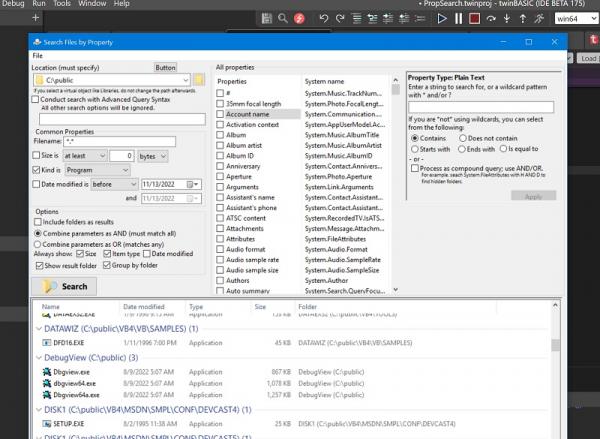Enable the 'Date modified is' checkbox
Image resolution: width=600 pixels, height=439 pixels.
coord(36,184)
